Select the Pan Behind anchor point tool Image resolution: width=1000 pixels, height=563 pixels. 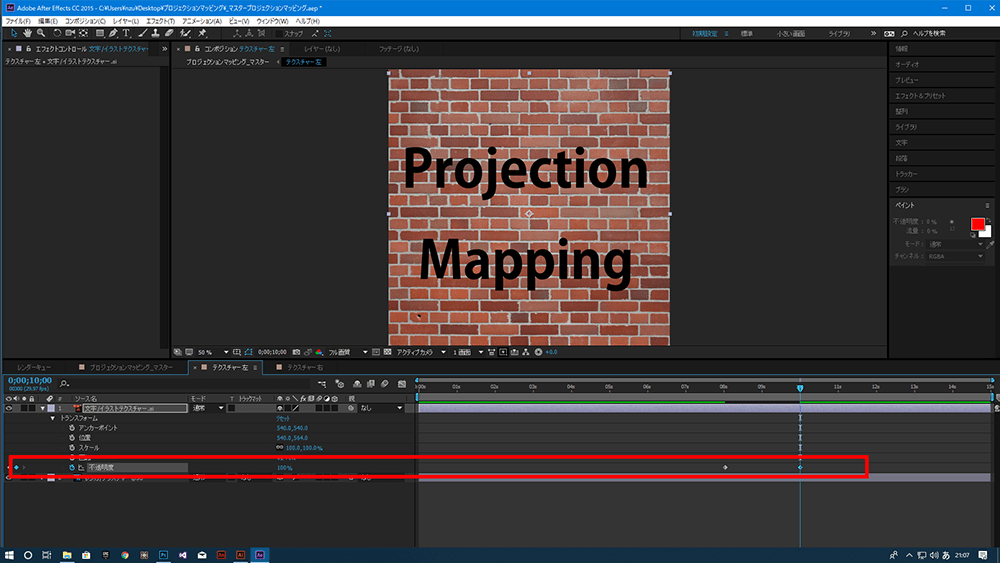(x=84, y=33)
